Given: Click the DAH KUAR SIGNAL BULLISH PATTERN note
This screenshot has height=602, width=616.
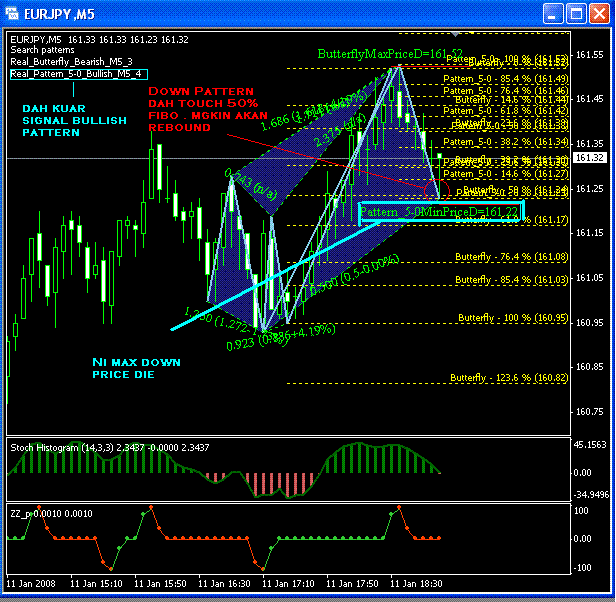Looking at the screenshot, I should [x=75, y=120].
